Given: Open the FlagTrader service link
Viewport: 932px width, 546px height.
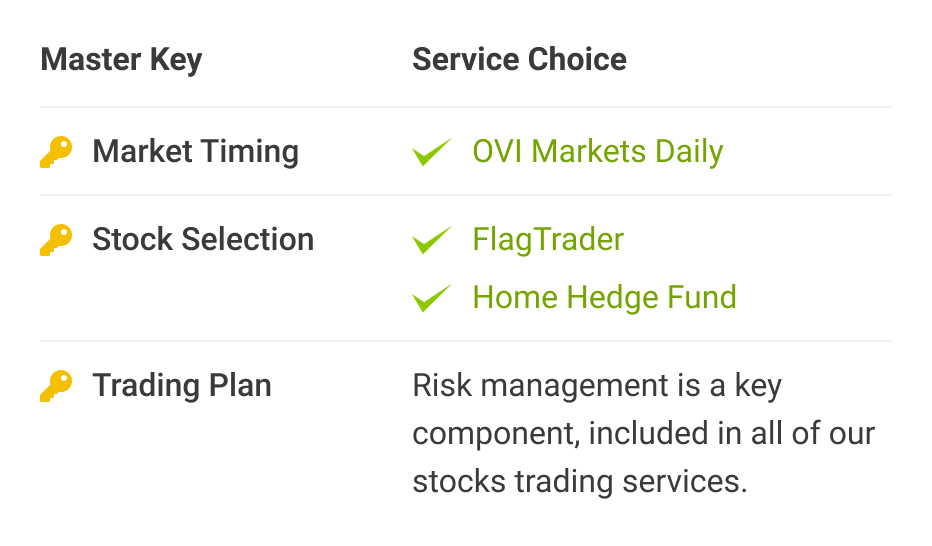Looking at the screenshot, I should point(548,240).
